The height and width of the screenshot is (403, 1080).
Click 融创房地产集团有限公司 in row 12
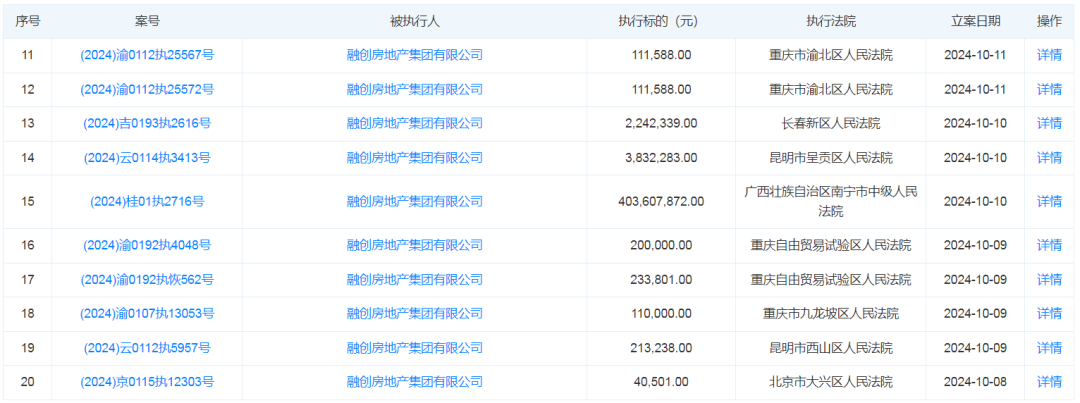tap(415, 90)
